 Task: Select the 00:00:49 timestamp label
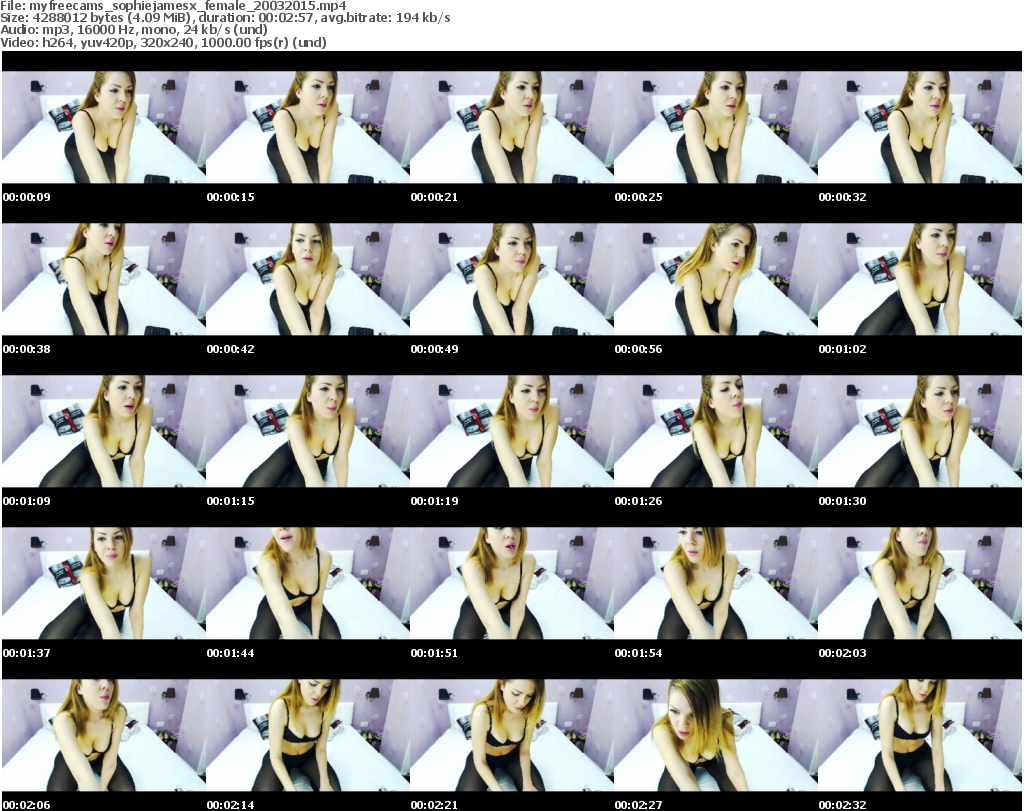click(434, 349)
